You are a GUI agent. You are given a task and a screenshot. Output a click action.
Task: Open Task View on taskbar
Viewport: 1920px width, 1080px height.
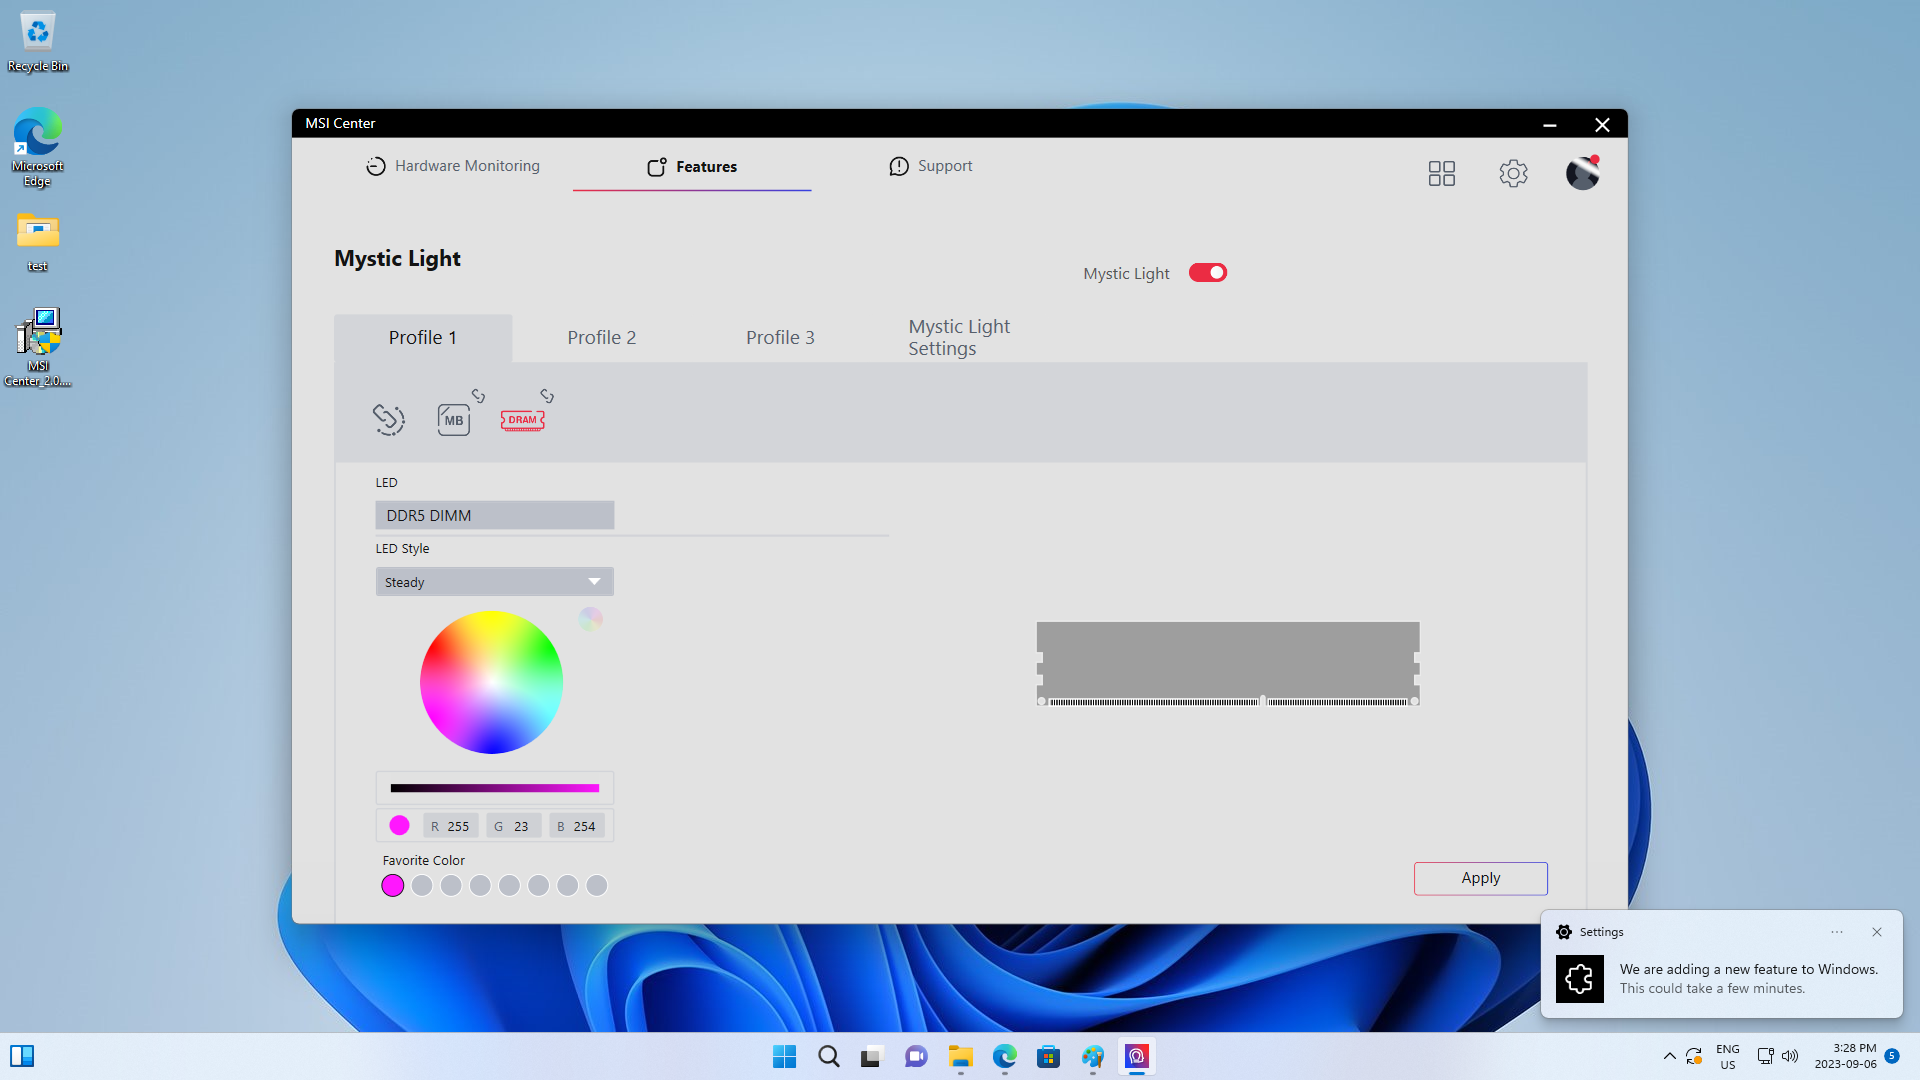coord(873,1057)
